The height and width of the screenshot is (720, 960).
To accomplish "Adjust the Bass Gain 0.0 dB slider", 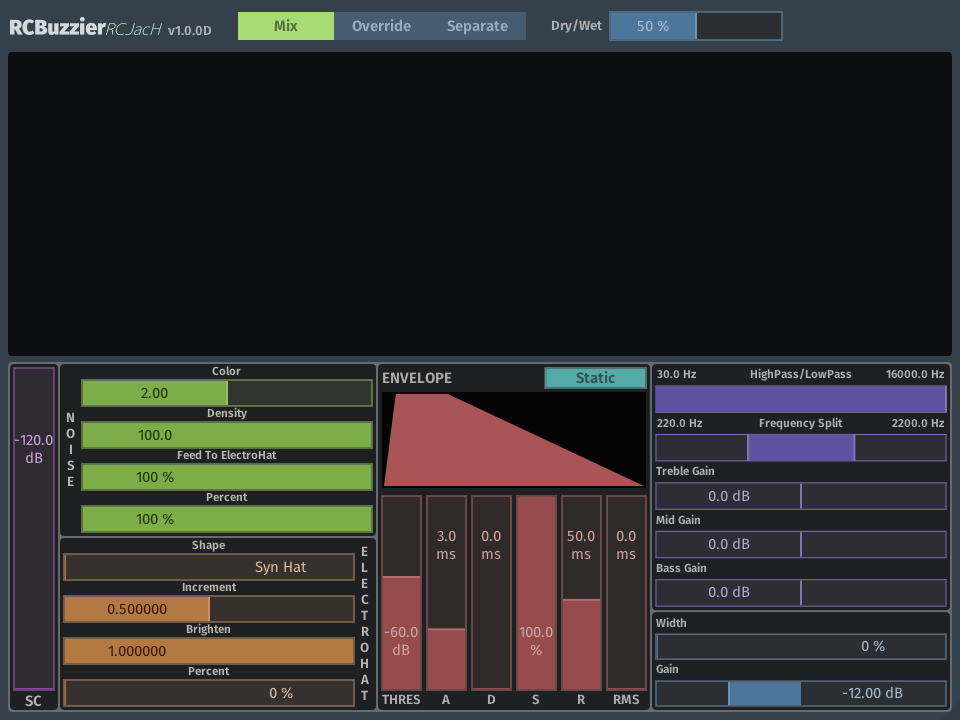I will click(801, 593).
